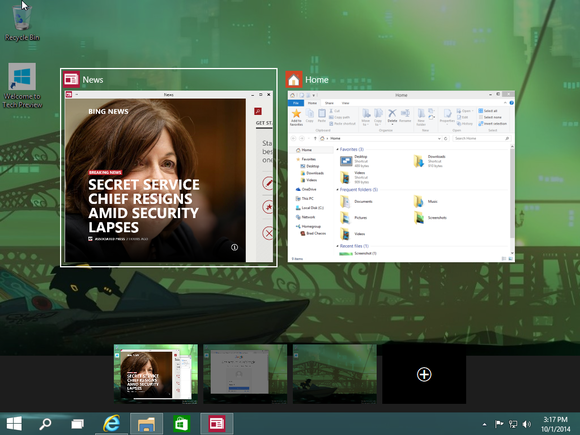Click Invert selection in the Select group

[492, 124]
